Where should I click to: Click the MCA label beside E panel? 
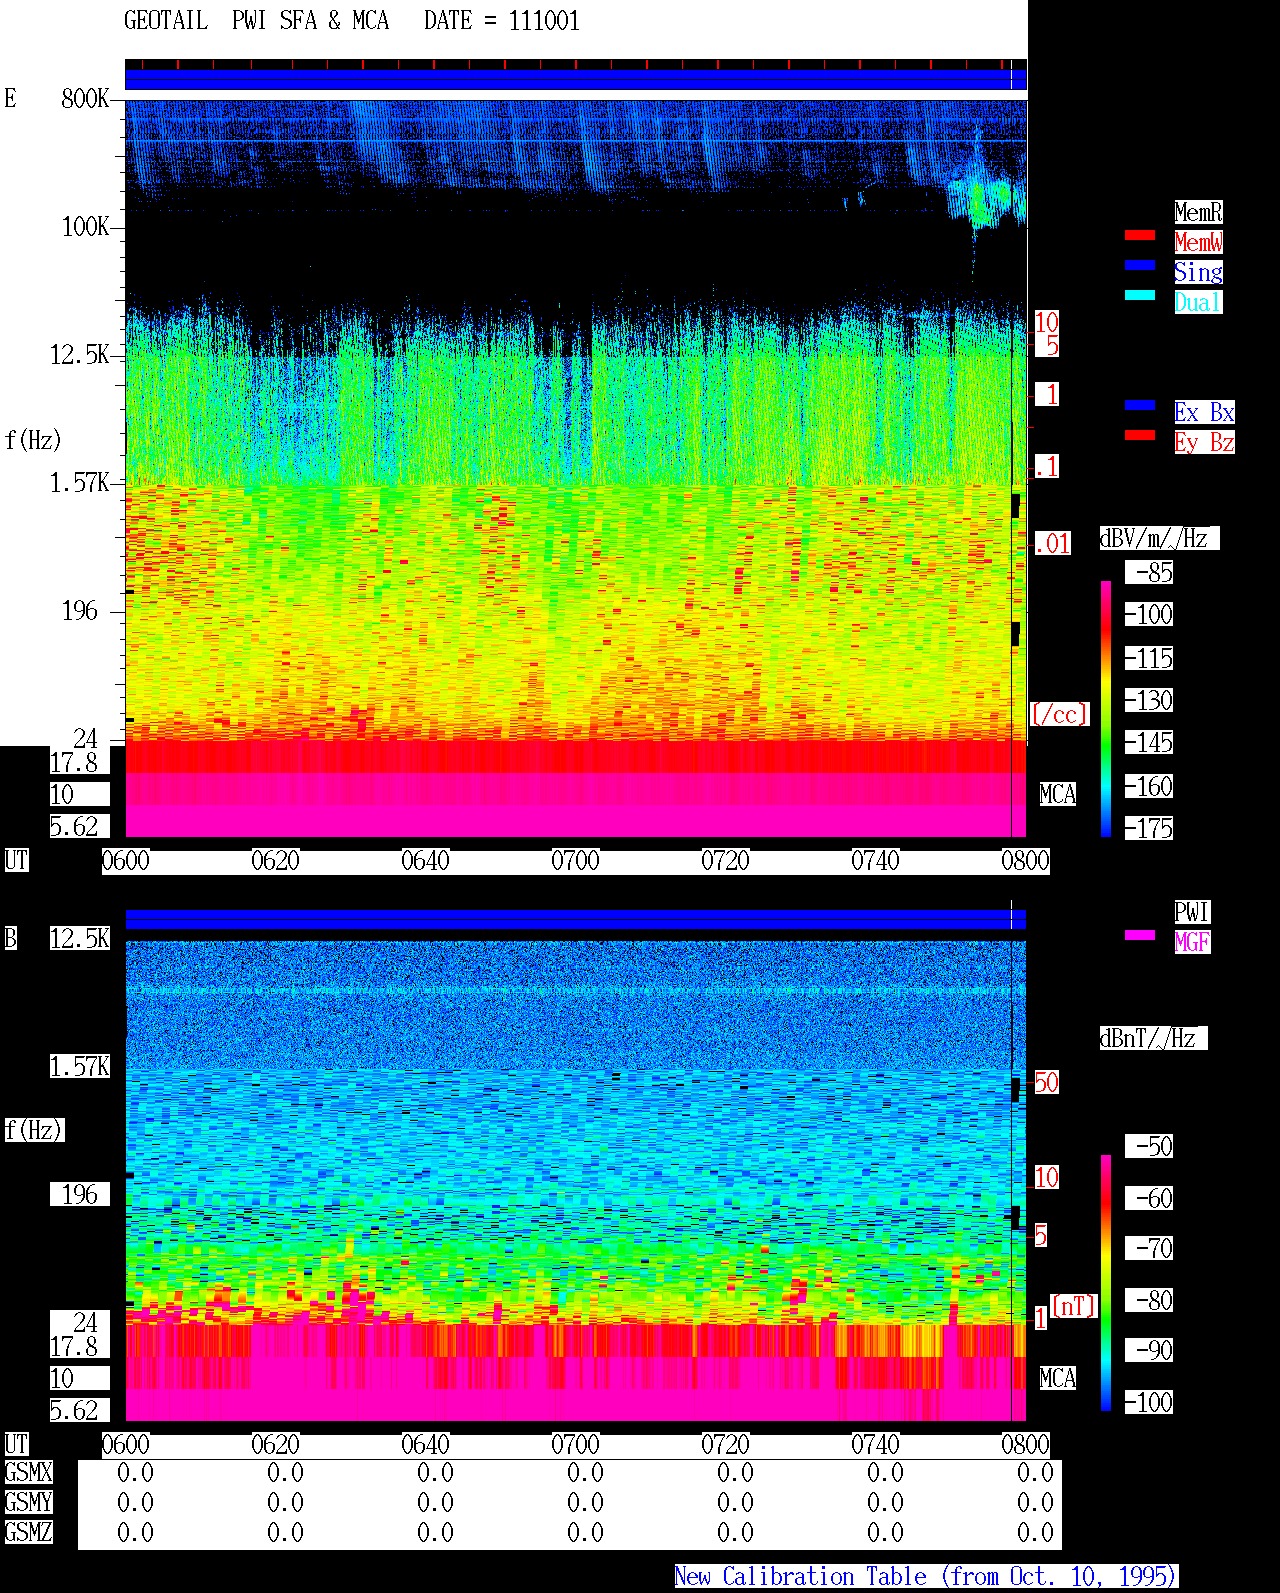[x=1058, y=795]
